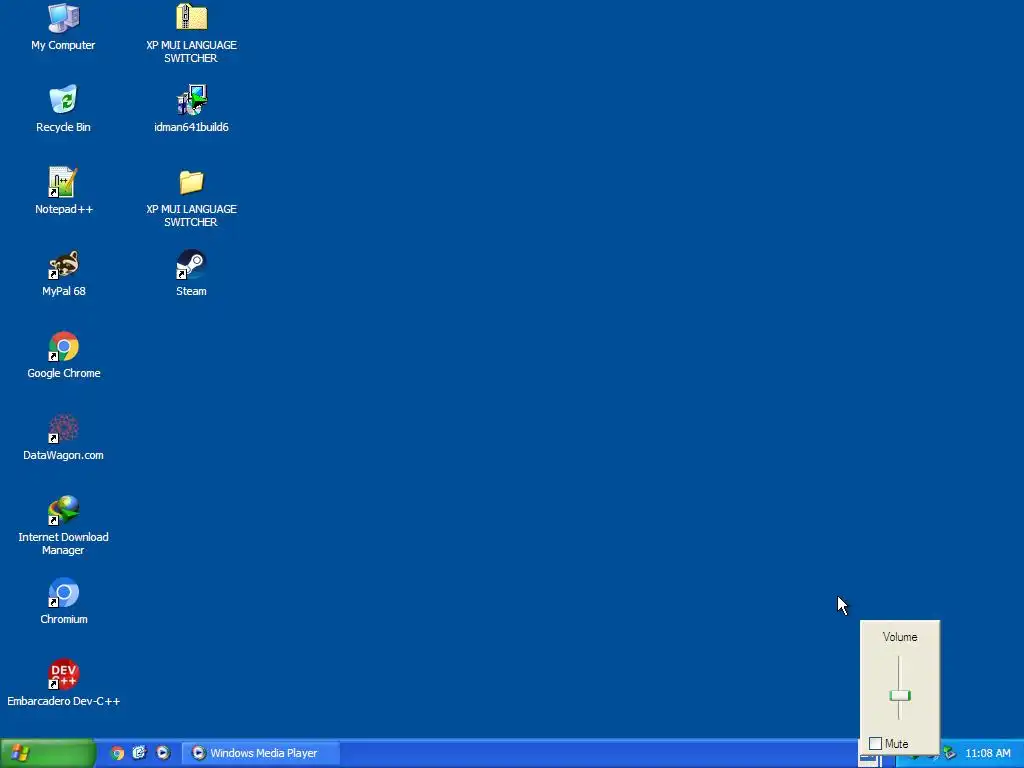Select the Google Chrome desktop shortcut
The width and height of the screenshot is (1024, 768).
pos(63,355)
